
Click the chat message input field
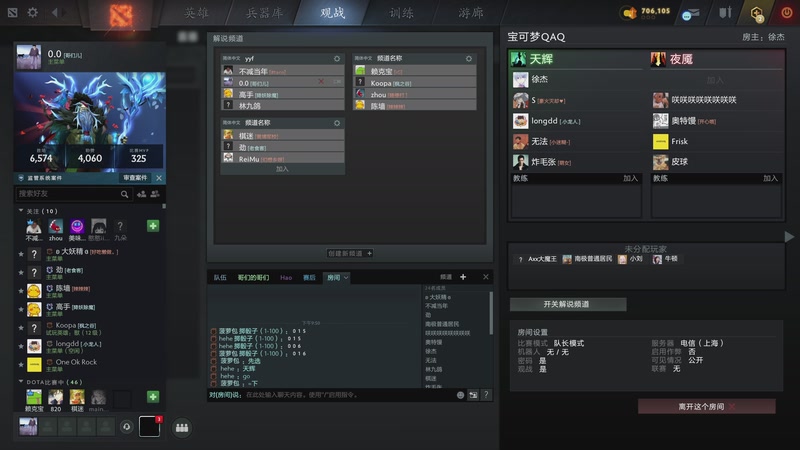coord(349,395)
